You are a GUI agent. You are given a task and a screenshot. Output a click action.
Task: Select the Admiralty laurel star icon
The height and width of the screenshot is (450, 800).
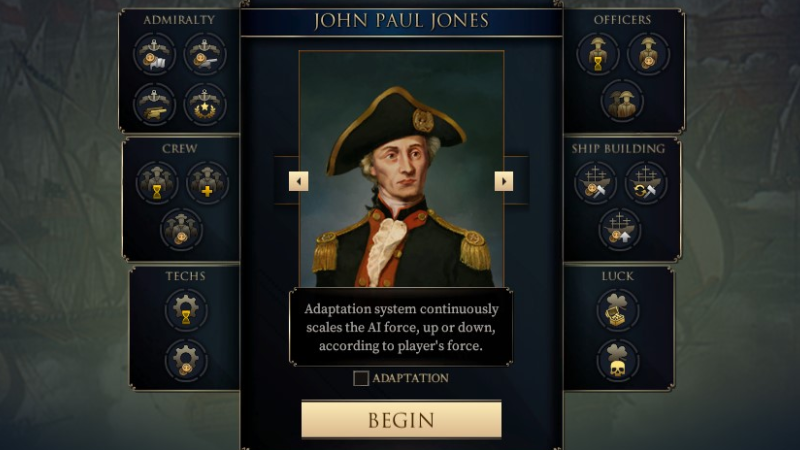point(205,104)
